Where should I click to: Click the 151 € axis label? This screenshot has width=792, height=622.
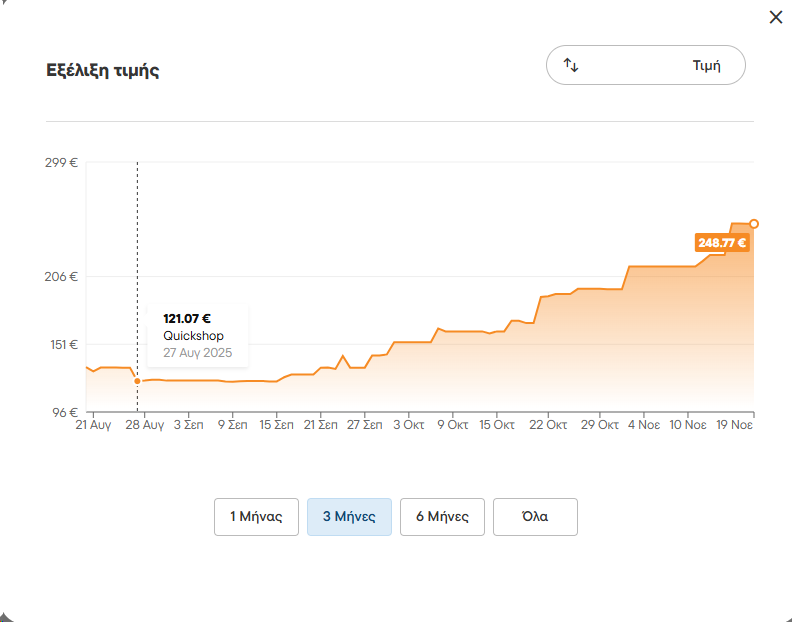click(x=64, y=345)
